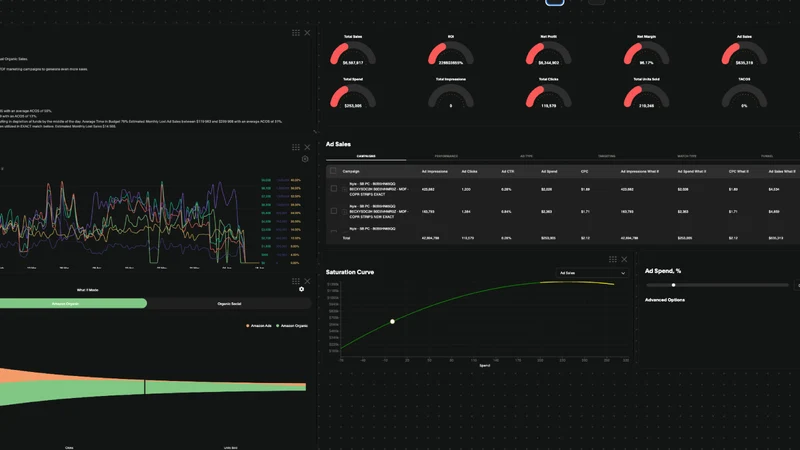Viewport: 800px width, 450px height.
Task: Click the Net Margin gauge
Action: click(x=646, y=52)
